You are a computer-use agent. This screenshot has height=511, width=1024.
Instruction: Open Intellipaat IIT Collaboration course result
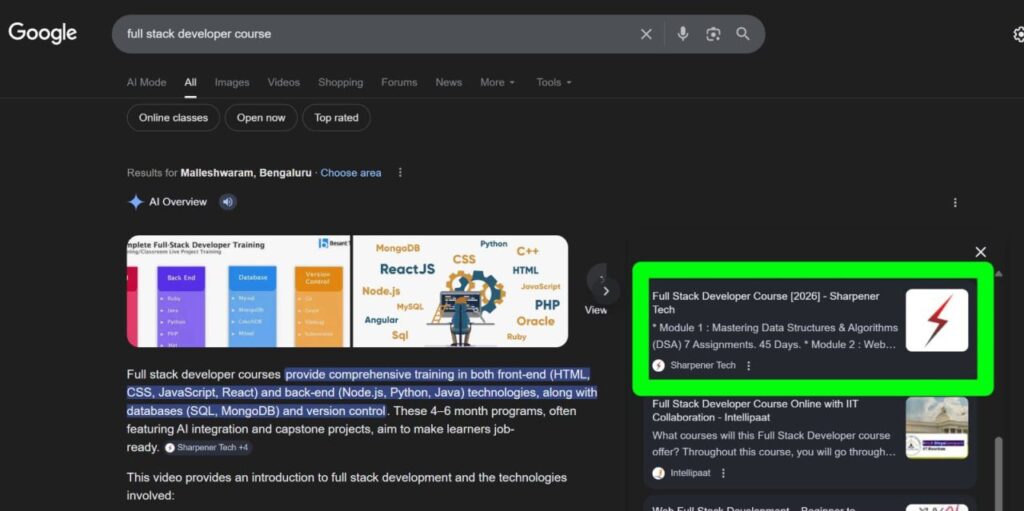[x=754, y=410]
